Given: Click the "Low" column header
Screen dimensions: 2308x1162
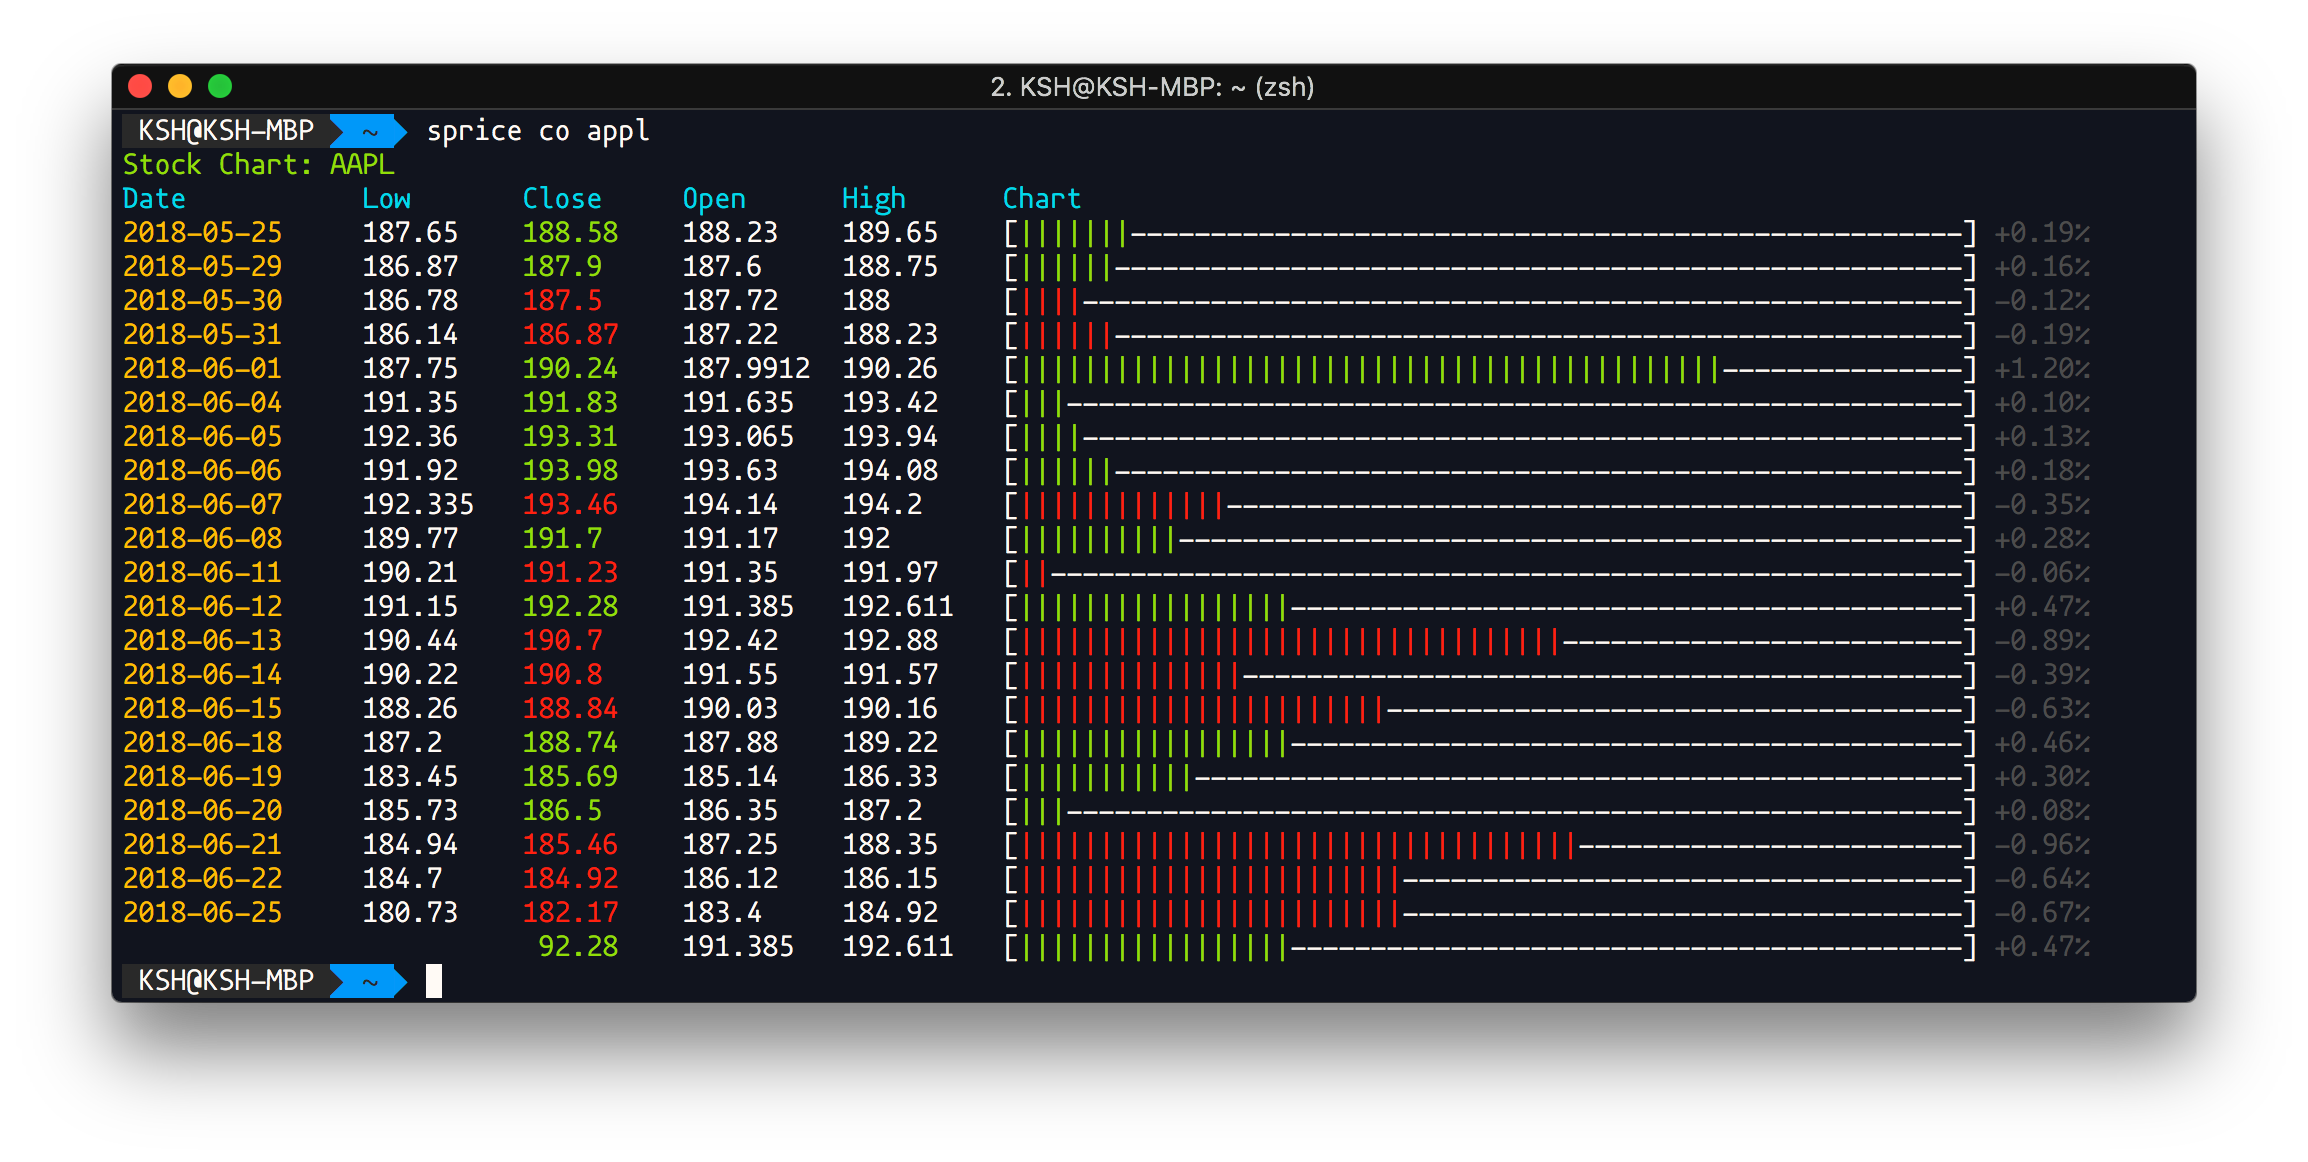Looking at the screenshot, I should click(x=386, y=198).
